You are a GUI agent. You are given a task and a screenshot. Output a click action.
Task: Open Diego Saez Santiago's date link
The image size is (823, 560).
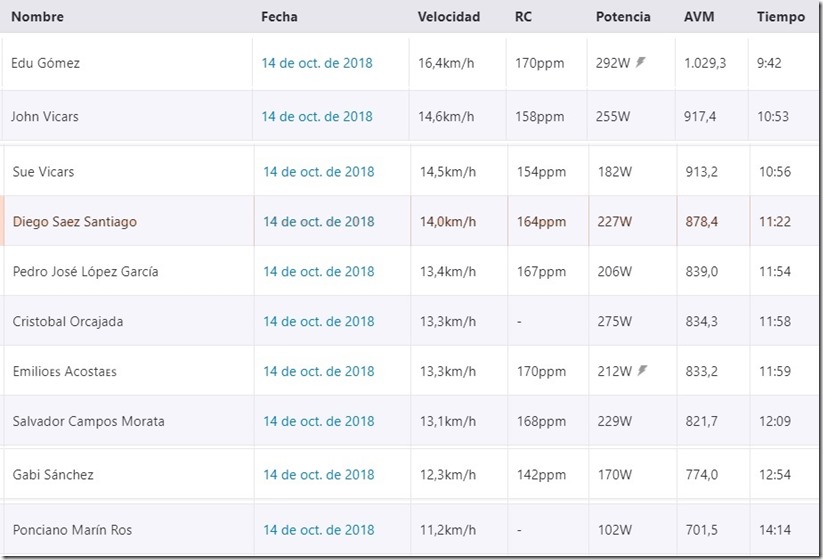[318, 222]
